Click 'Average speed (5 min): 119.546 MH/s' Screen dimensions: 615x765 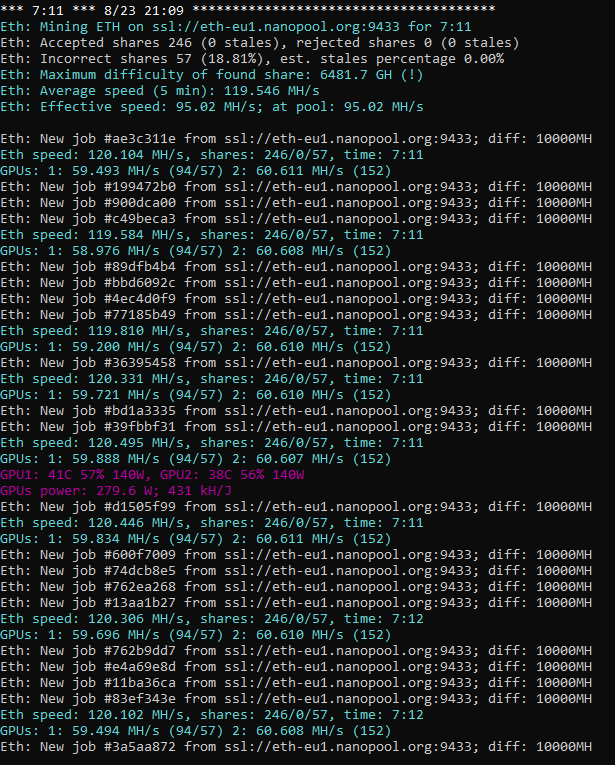click(x=160, y=91)
